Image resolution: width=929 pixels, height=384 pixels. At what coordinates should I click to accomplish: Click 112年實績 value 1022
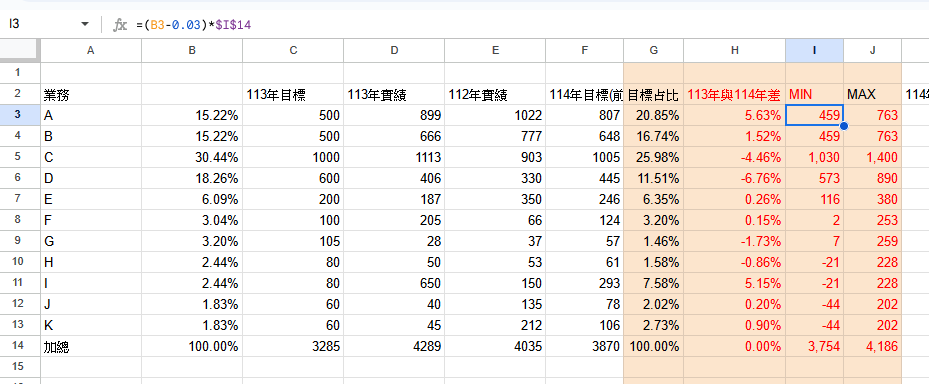495,116
